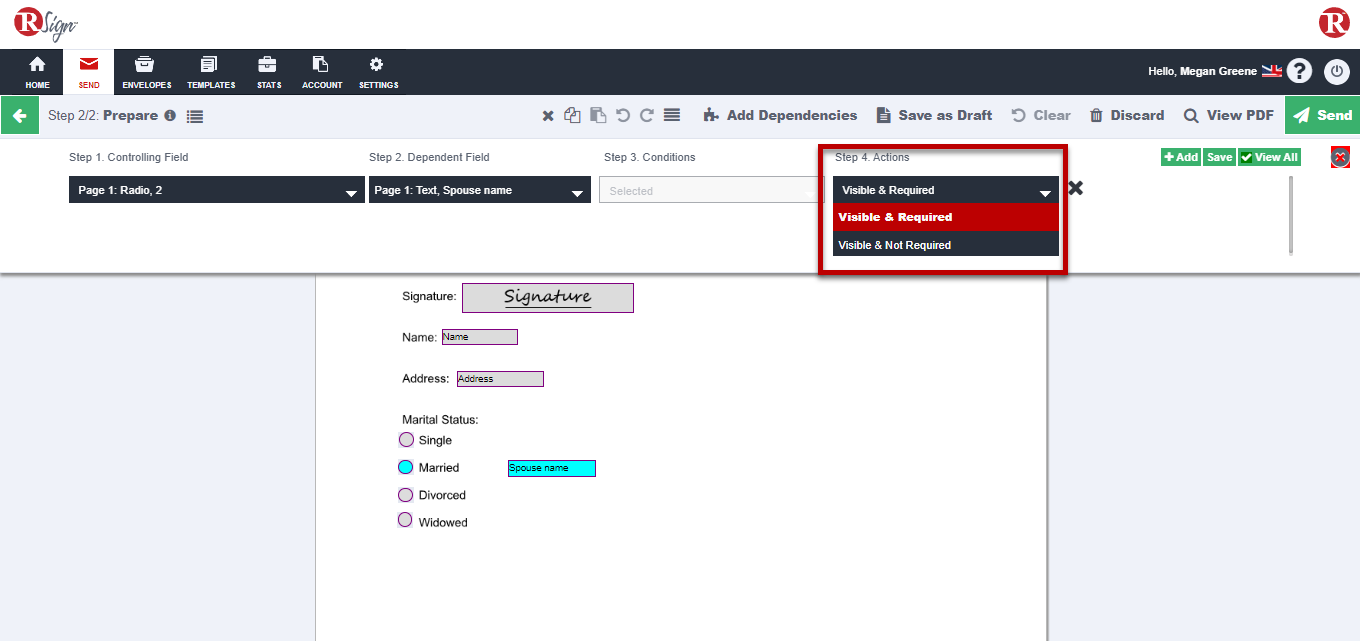
Task: Click the 'Hello, Megan Greene' greeting
Action: [1202, 71]
